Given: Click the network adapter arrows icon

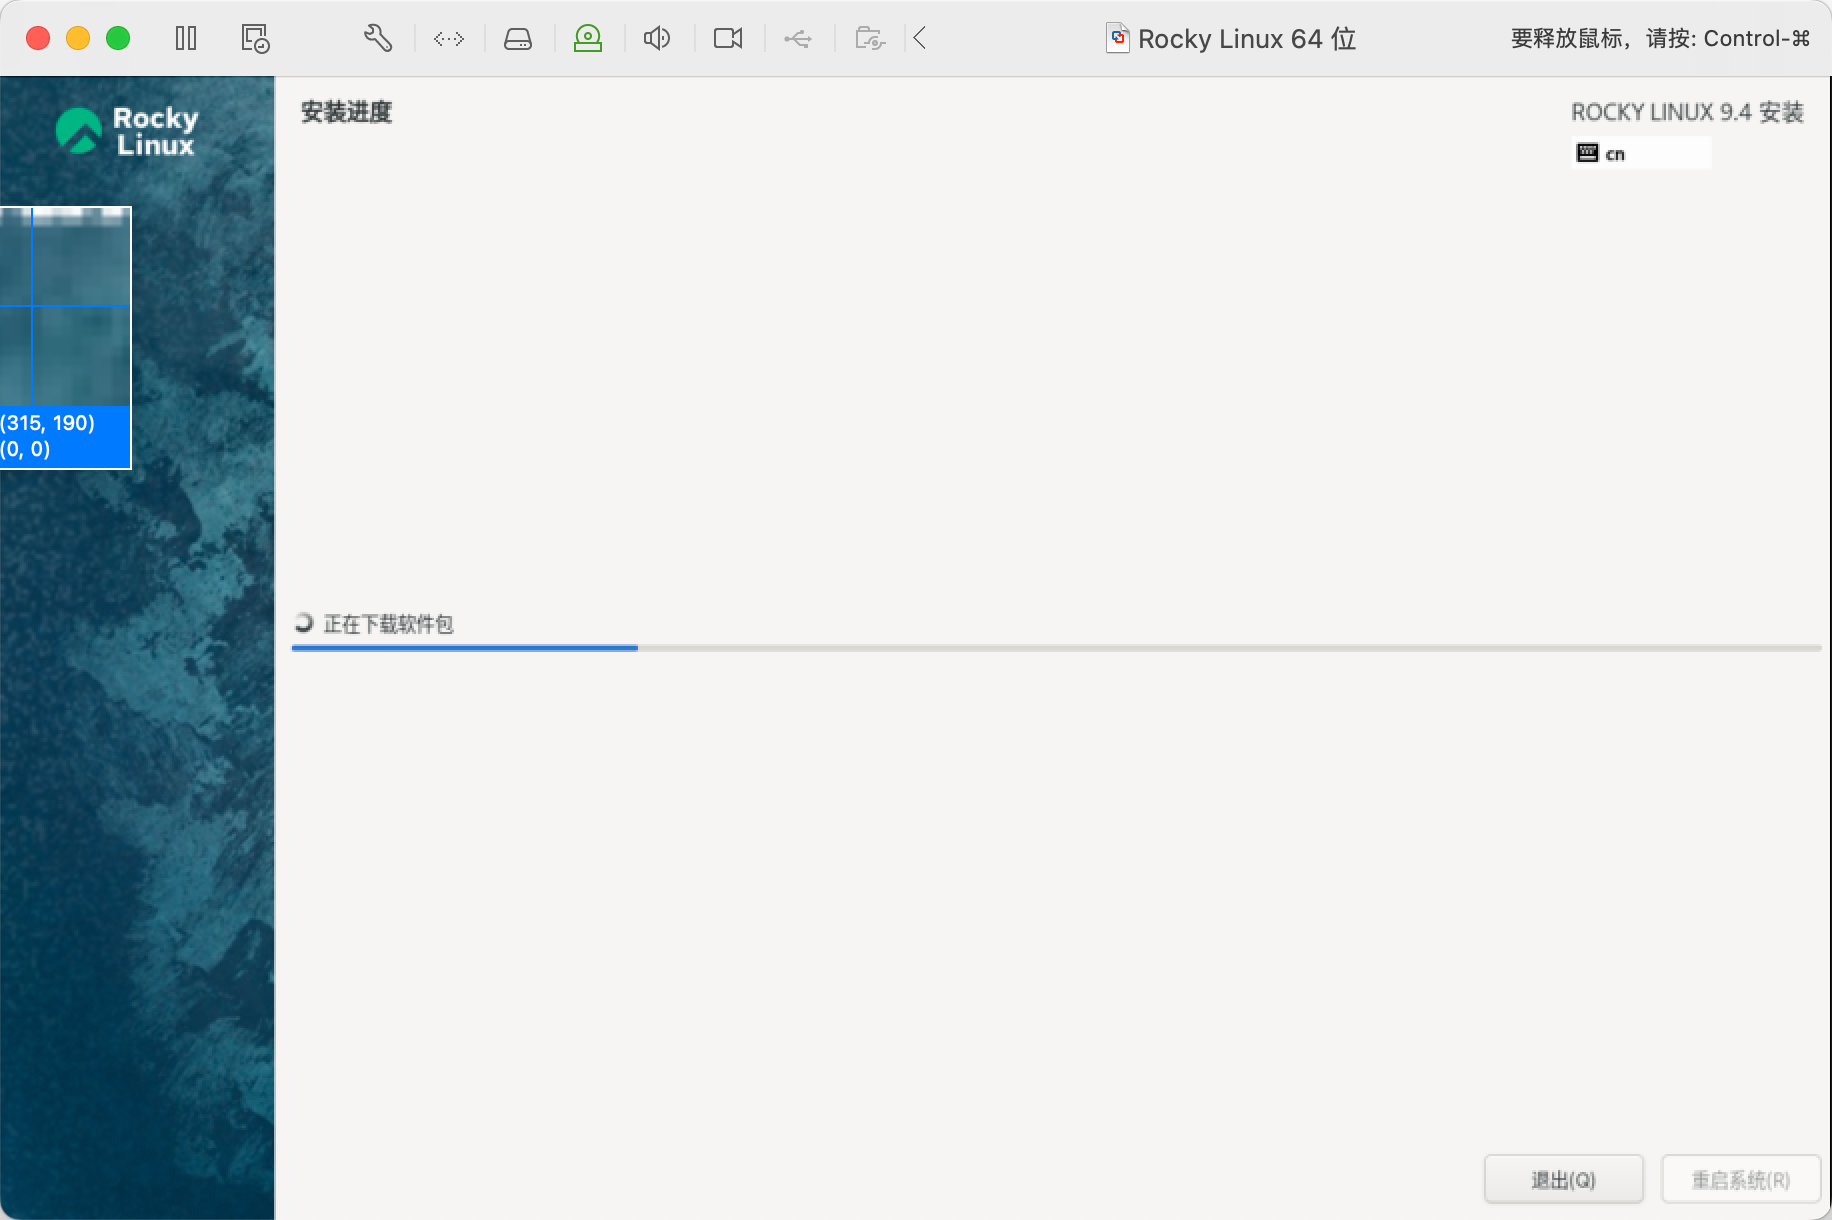Looking at the screenshot, I should pos(449,39).
